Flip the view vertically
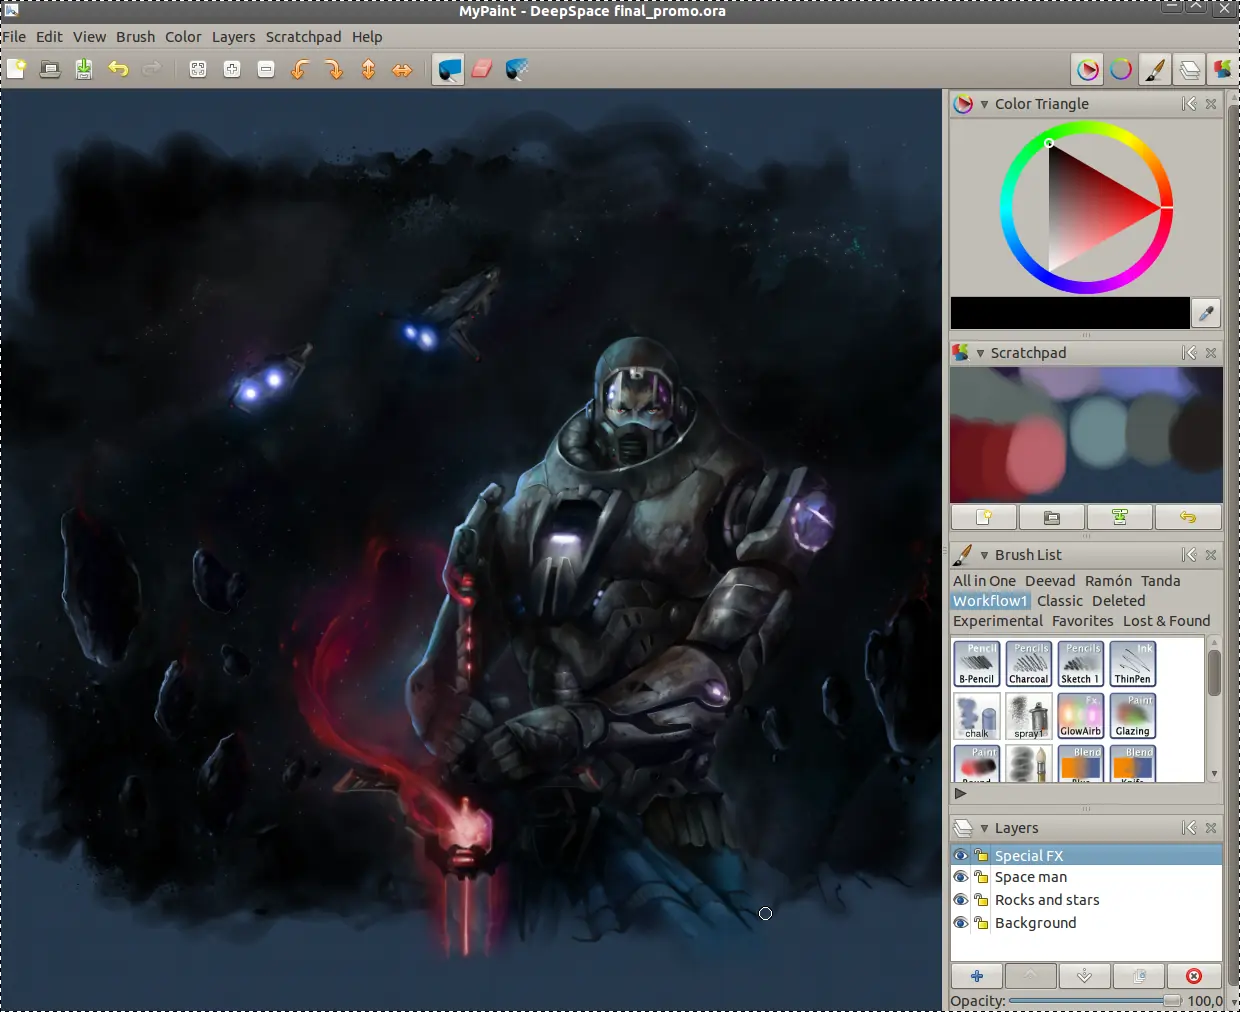This screenshot has width=1240, height=1012. [x=368, y=69]
